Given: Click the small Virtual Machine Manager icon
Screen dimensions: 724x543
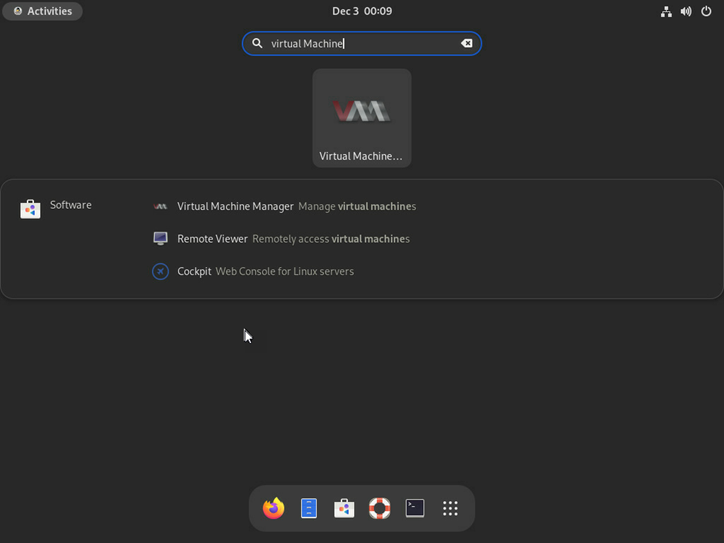Looking at the screenshot, I should pyautogui.click(x=160, y=206).
